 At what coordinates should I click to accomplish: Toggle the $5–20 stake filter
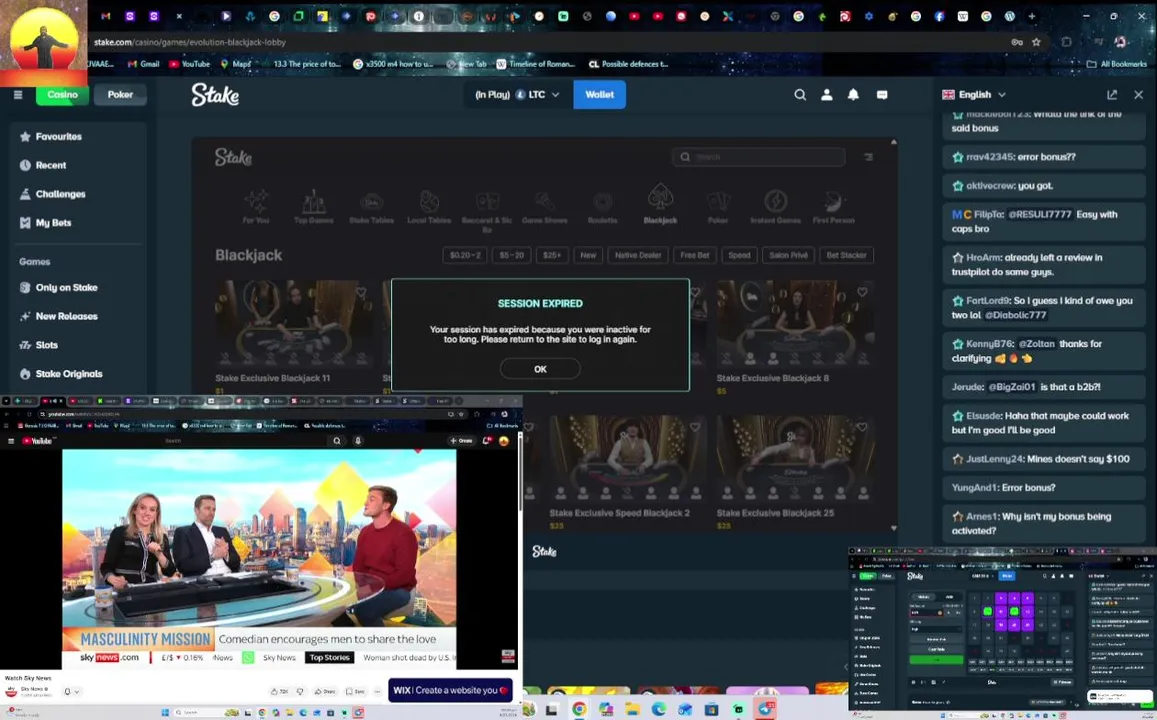[x=511, y=255]
